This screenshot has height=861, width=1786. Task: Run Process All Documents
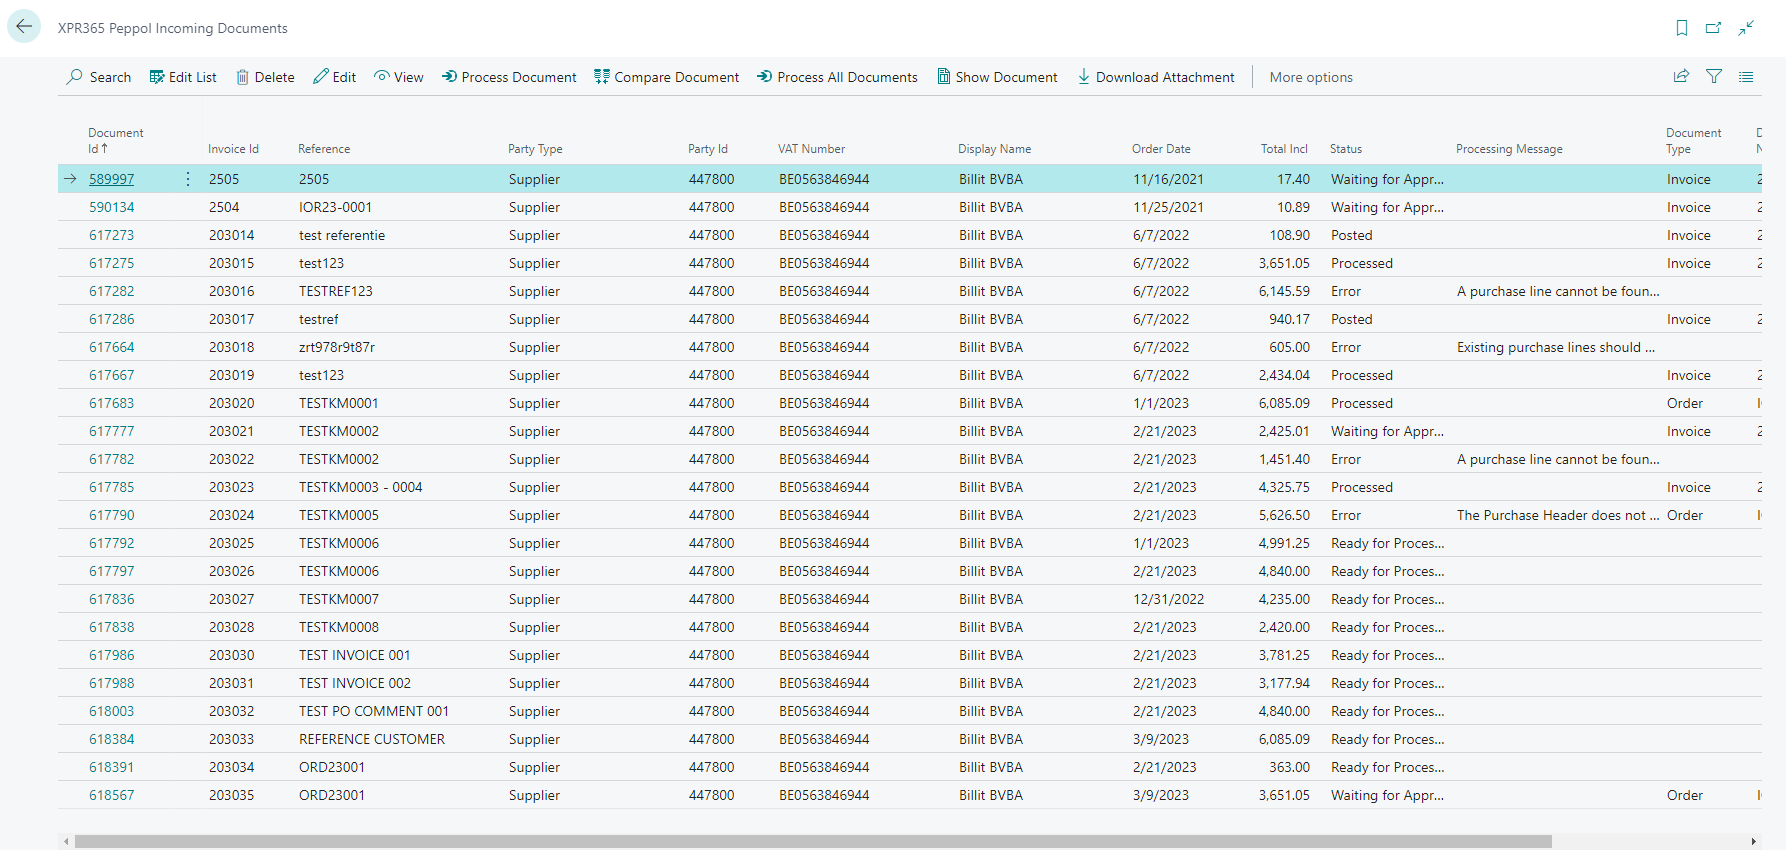click(838, 77)
